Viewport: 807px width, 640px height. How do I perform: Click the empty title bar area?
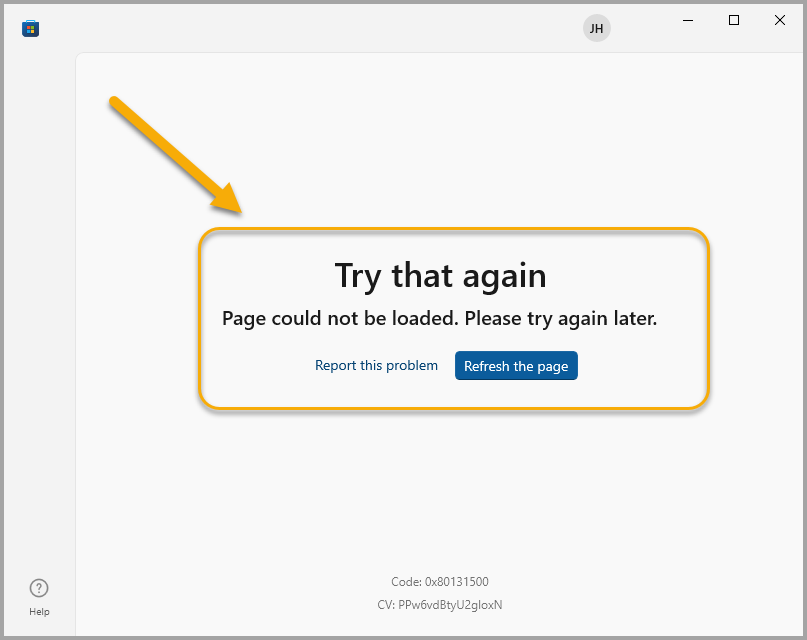click(300, 25)
